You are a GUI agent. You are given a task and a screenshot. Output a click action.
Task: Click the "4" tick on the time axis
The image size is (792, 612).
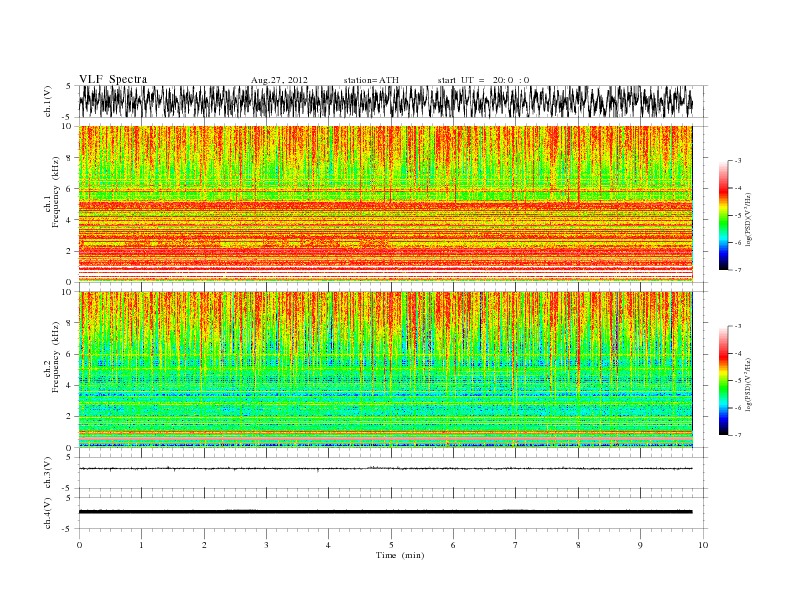tap(328, 545)
